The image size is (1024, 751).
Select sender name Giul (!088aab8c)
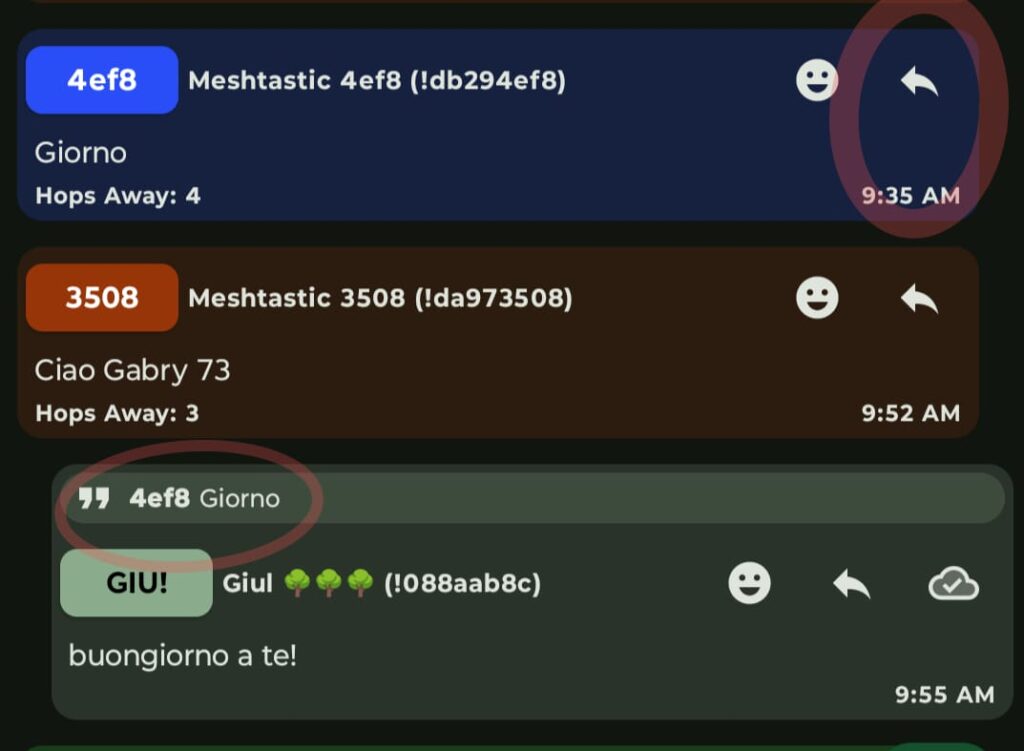coord(381,583)
